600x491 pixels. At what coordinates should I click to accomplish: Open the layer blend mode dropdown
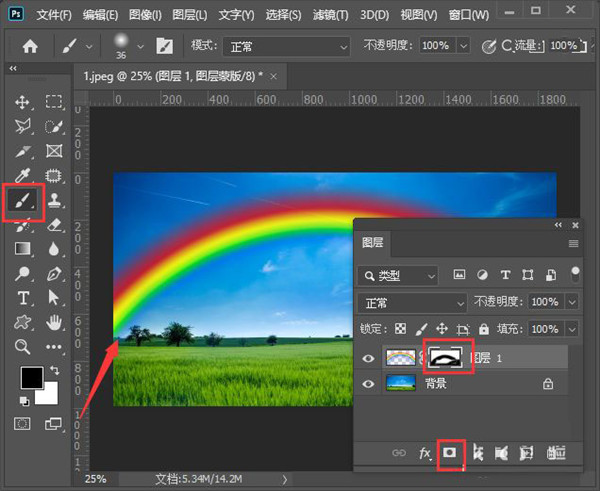pos(411,302)
